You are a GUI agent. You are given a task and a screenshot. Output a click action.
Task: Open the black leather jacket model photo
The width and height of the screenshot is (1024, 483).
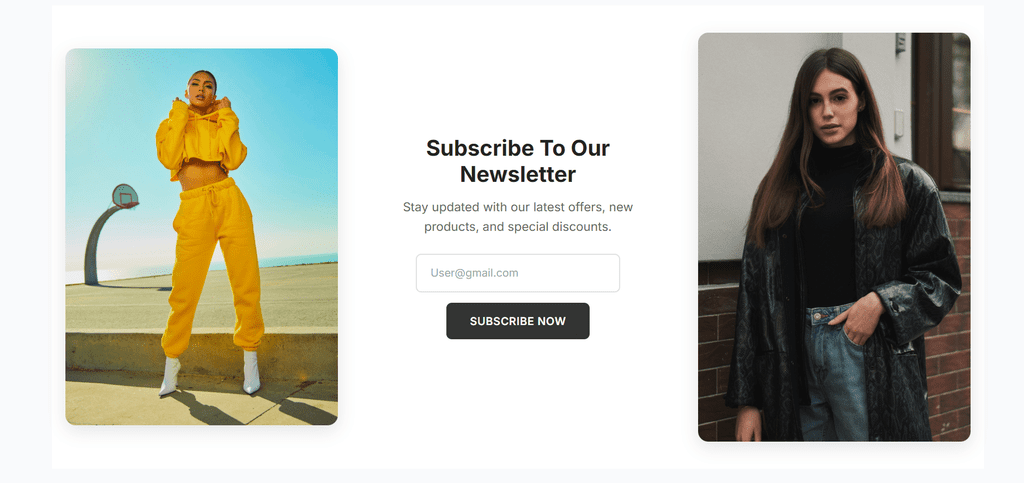pos(833,237)
